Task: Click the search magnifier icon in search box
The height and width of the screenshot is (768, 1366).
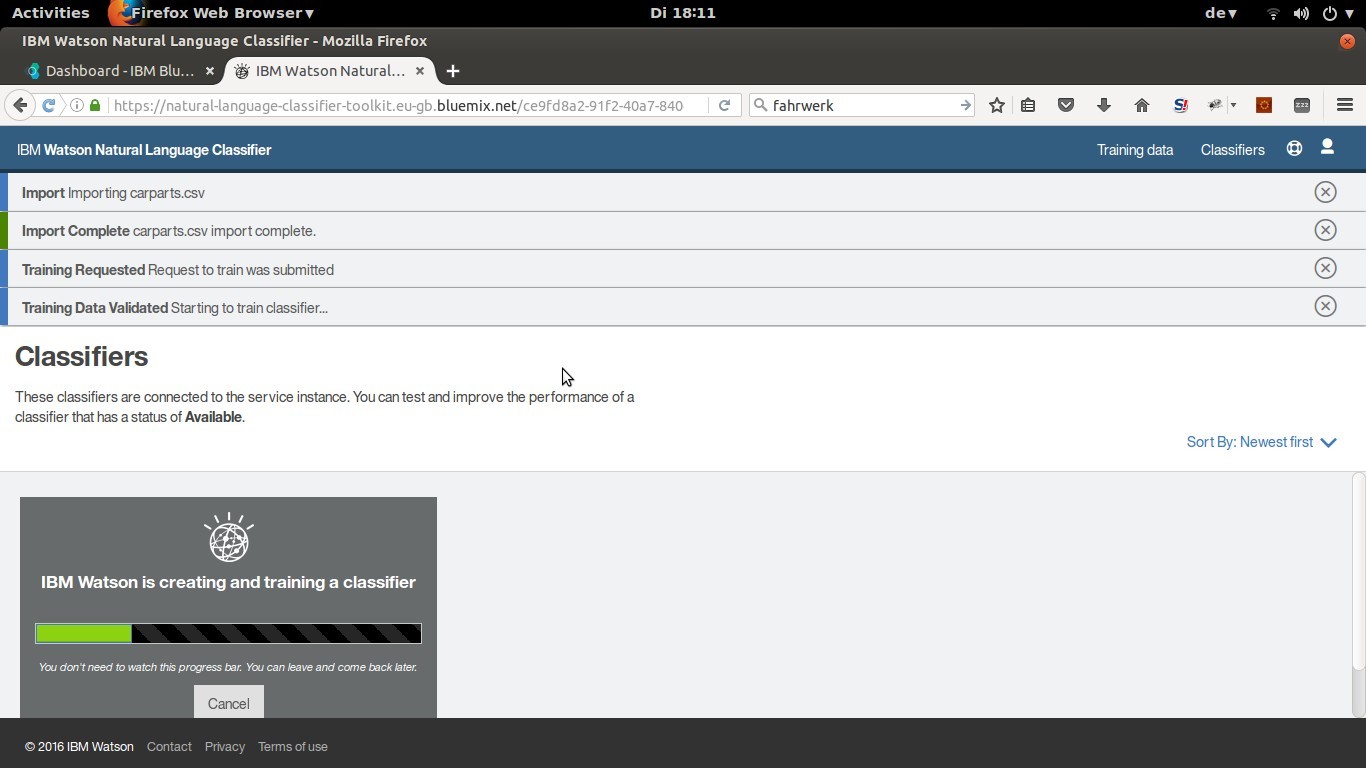Action: (x=760, y=105)
